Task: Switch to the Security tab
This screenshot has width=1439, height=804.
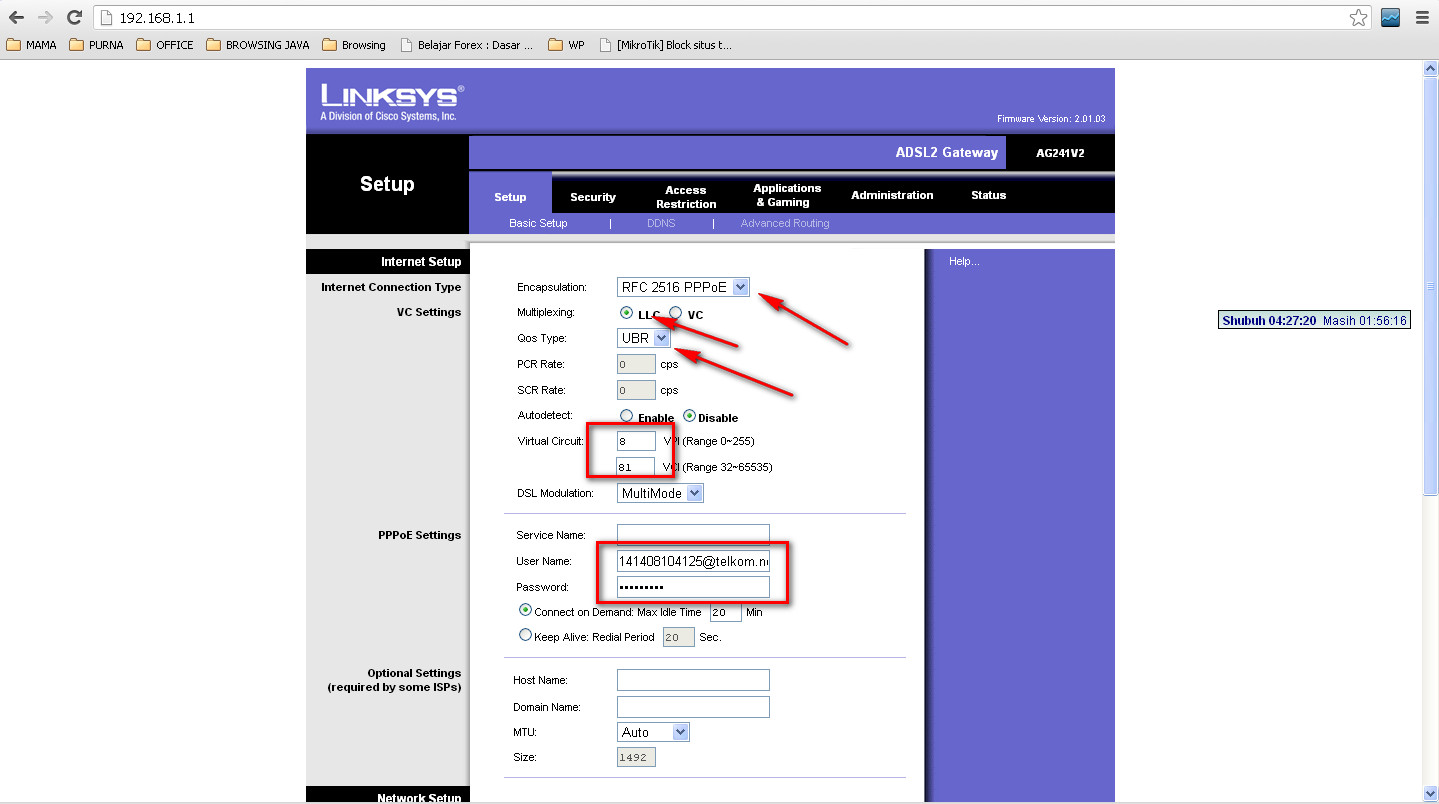Action: click(x=593, y=197)
